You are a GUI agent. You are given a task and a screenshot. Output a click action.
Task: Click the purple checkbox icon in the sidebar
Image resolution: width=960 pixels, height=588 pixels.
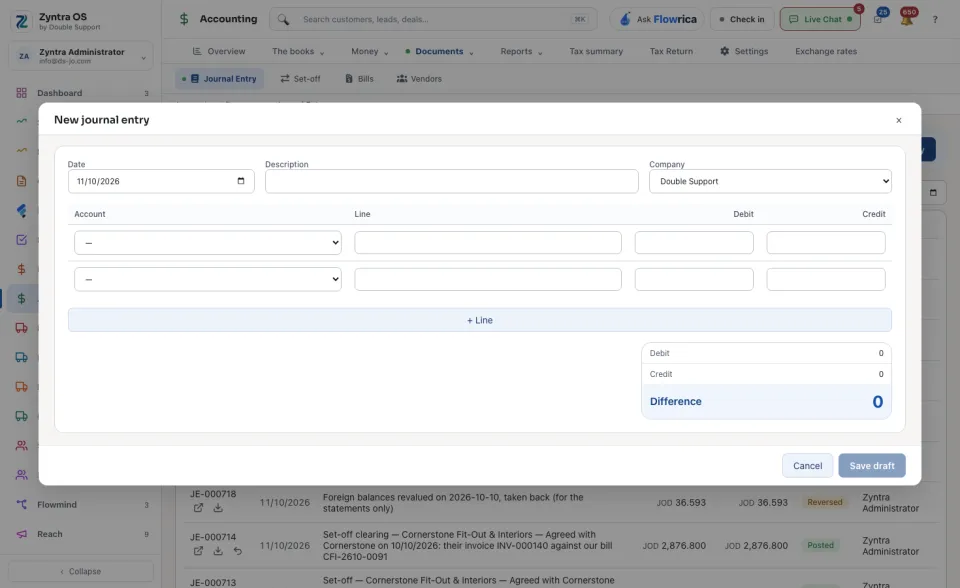(x=21, y=240)
